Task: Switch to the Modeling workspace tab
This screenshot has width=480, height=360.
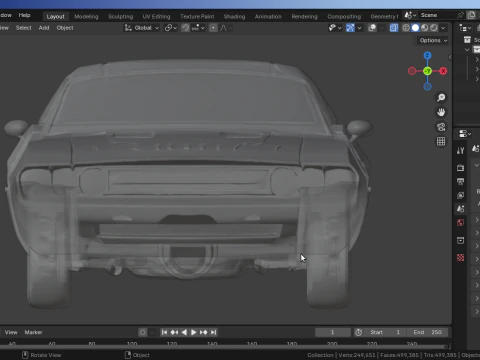Action: [x=86, y=16]
